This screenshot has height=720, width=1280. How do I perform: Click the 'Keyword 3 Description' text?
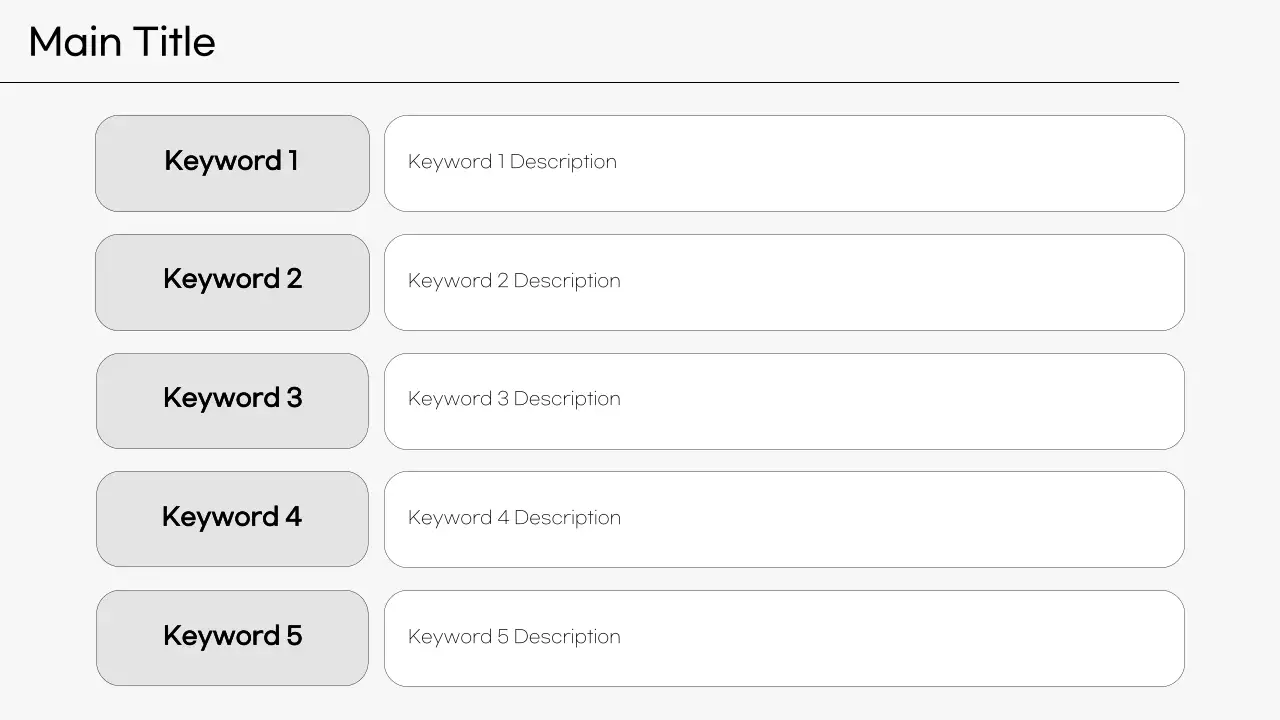coord(514,399)
